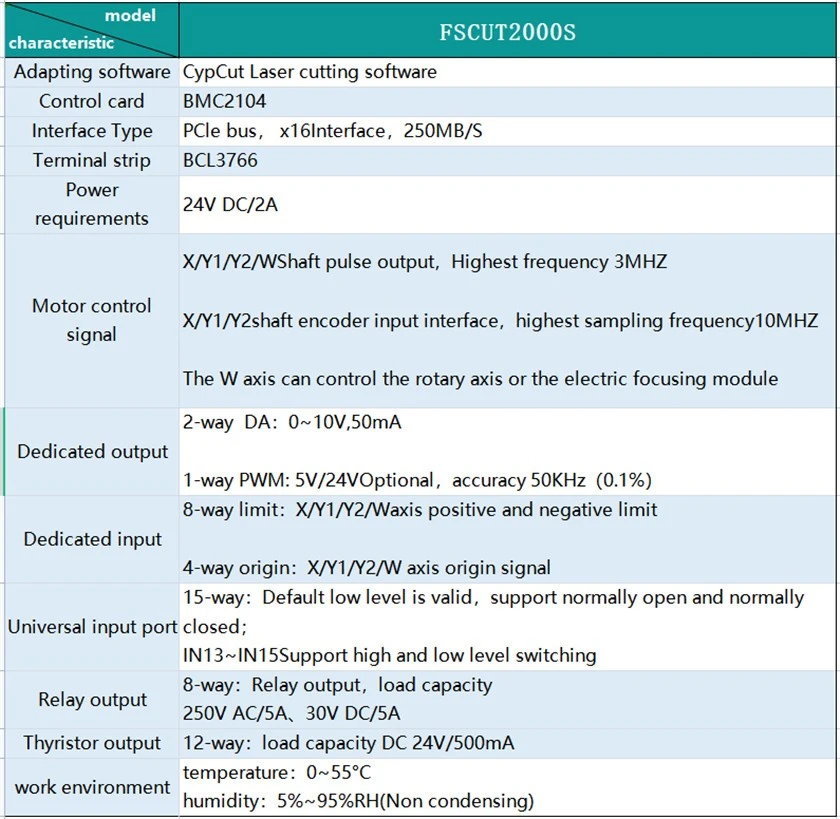Viewport: 840px width, 819px height.
Task: Select the FSCUT2000S header cell
Action: [507, 30]
